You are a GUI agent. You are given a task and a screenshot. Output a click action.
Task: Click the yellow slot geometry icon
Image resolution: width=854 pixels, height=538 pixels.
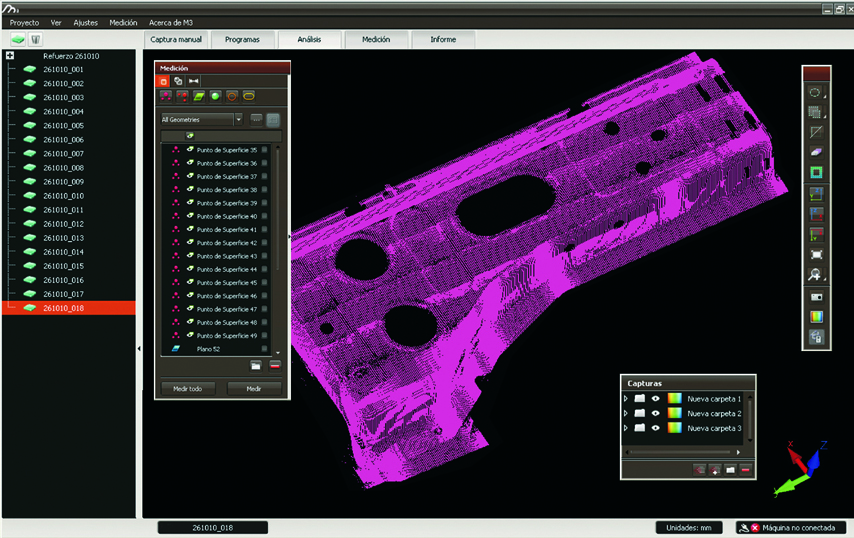[248, 97]
